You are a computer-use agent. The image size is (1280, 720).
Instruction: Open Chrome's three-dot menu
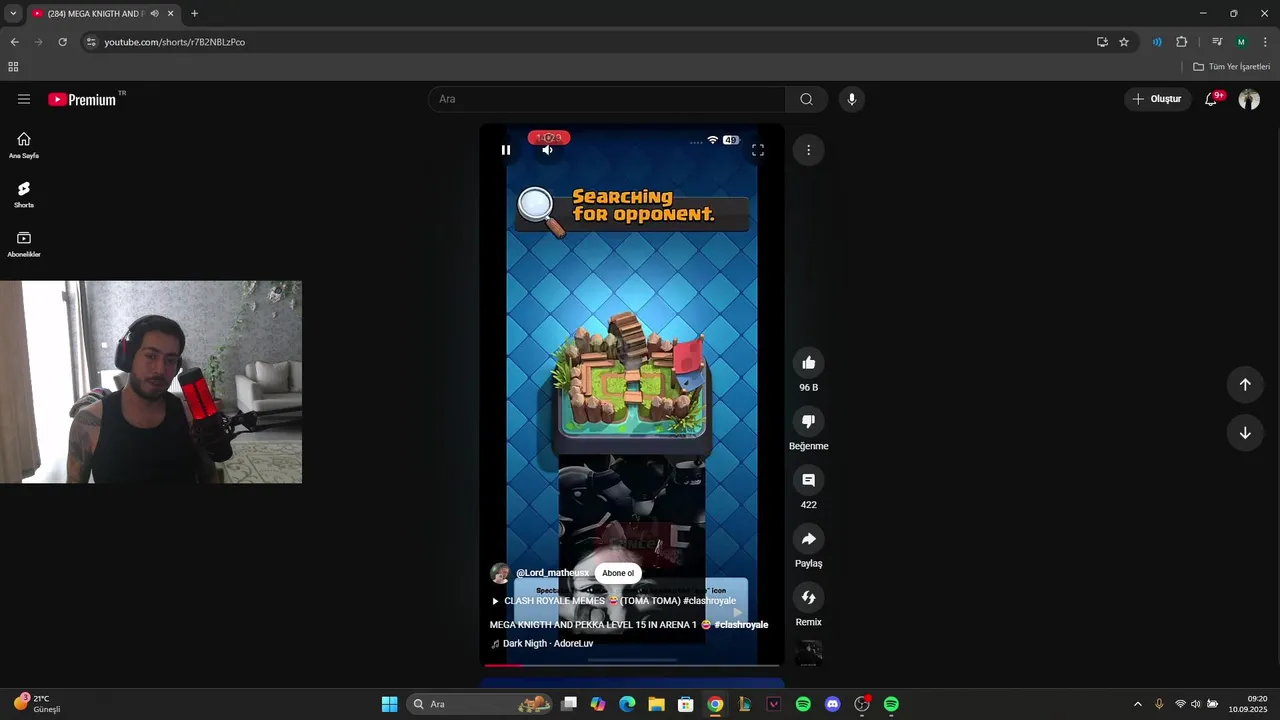coord(1265,42)
